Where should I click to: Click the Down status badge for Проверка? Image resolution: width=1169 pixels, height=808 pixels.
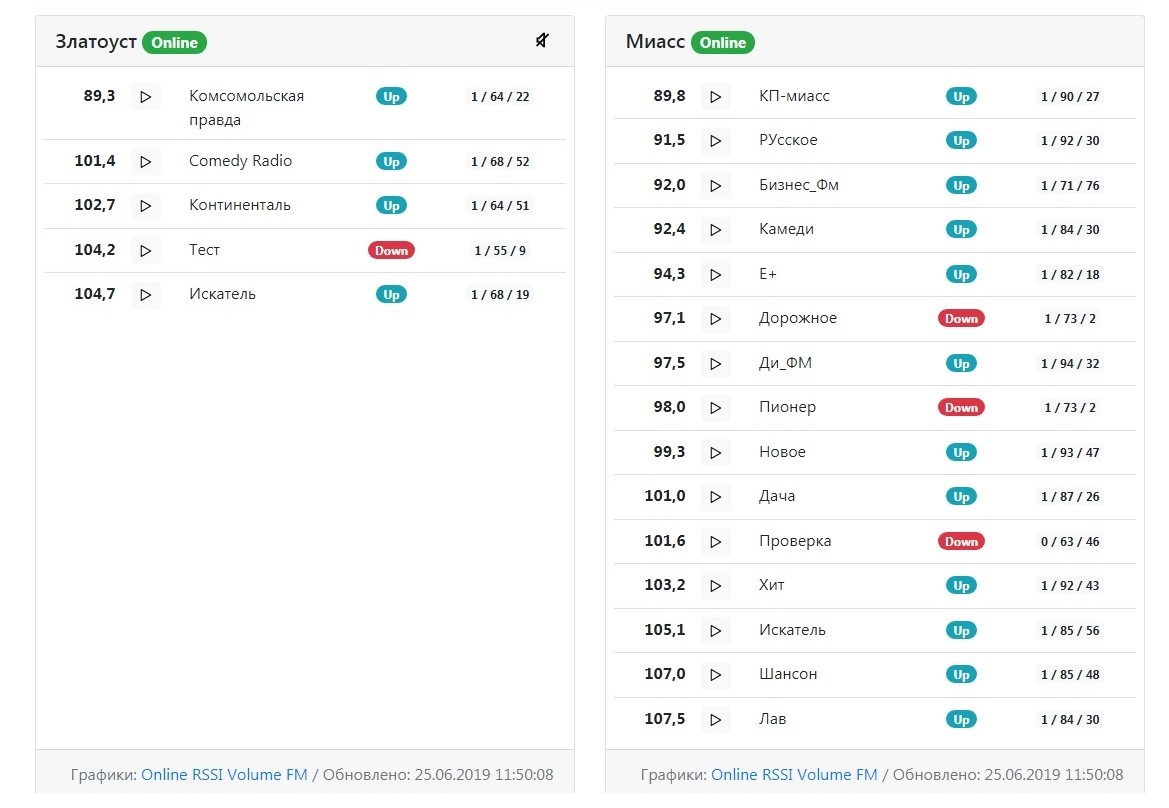961,542
